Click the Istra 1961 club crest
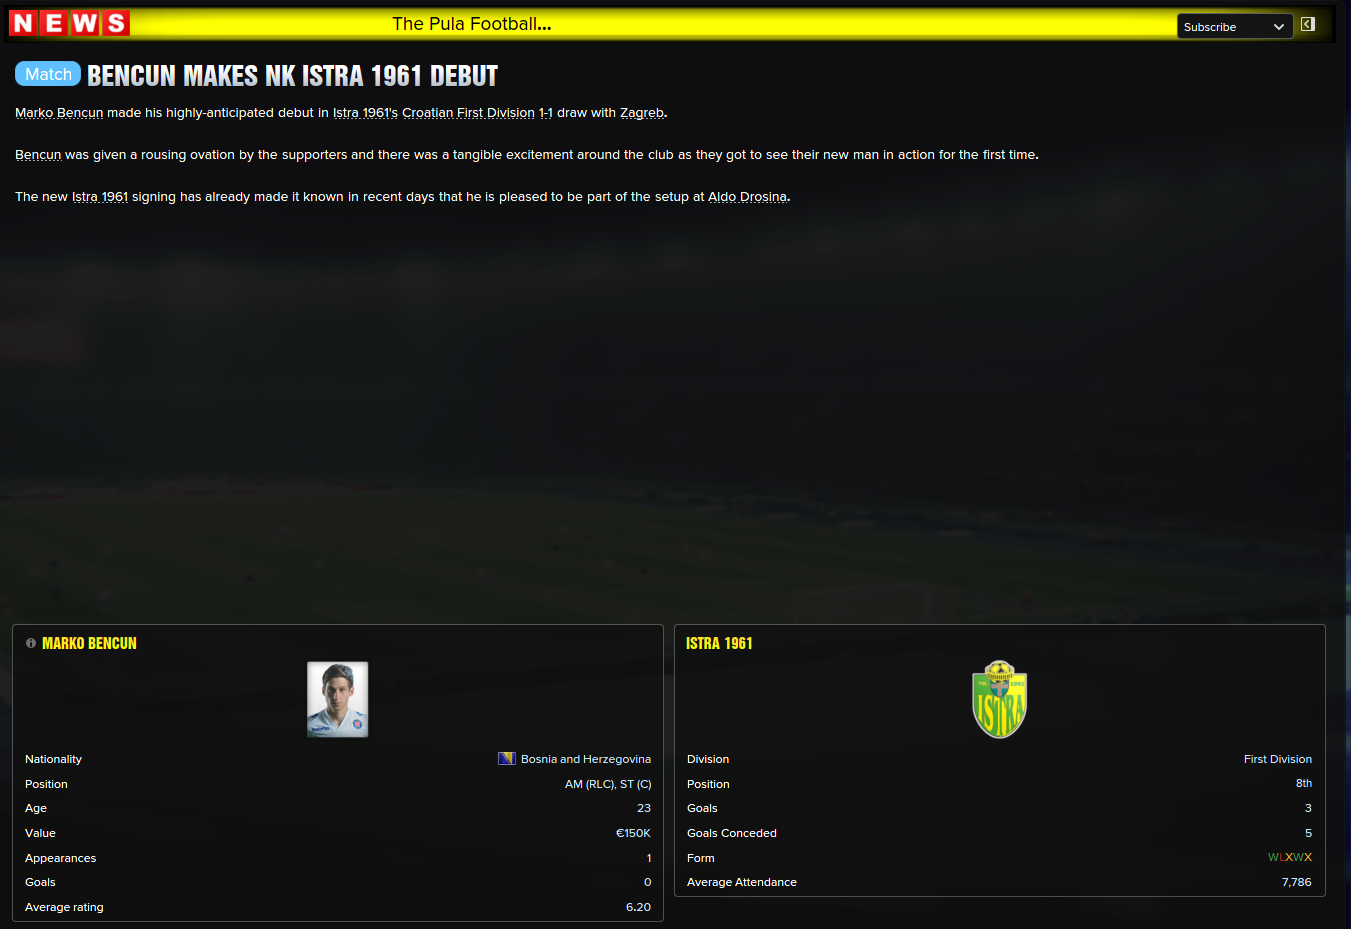1351x929 pixels. tap(999, 699)
